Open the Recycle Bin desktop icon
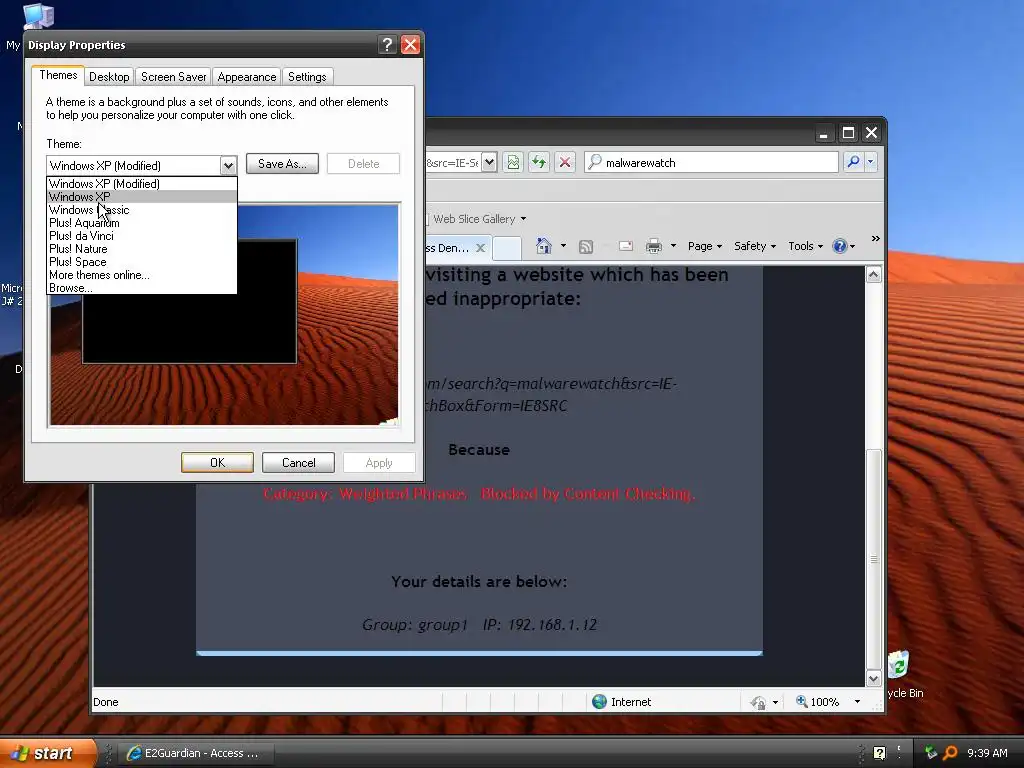This screenshot has height=768, width=1024. coord(899,666)
